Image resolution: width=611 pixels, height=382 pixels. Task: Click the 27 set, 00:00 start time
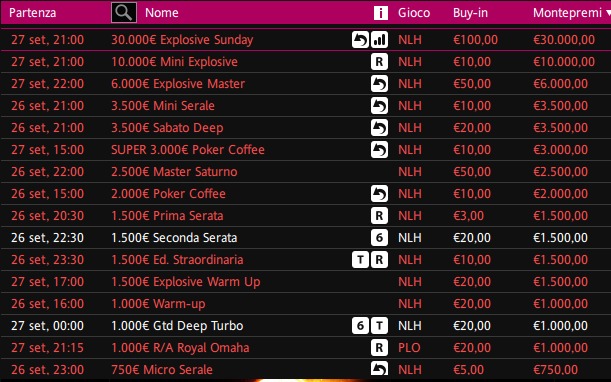coord(47,326)
